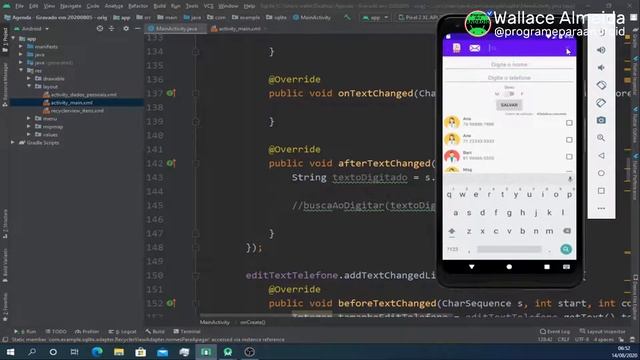640x360 pixels.
Task: Click the collapse all icon in Project panel
Action: click(x=111, y=29)
